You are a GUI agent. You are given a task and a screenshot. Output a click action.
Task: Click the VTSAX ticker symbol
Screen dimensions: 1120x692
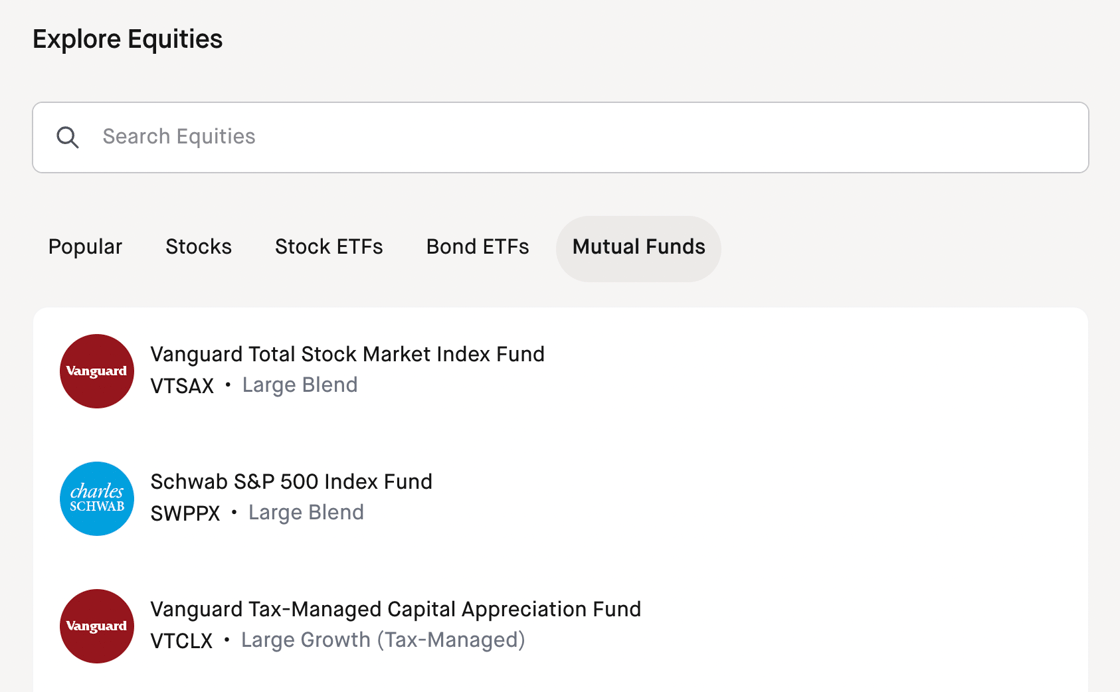point(182,386)
